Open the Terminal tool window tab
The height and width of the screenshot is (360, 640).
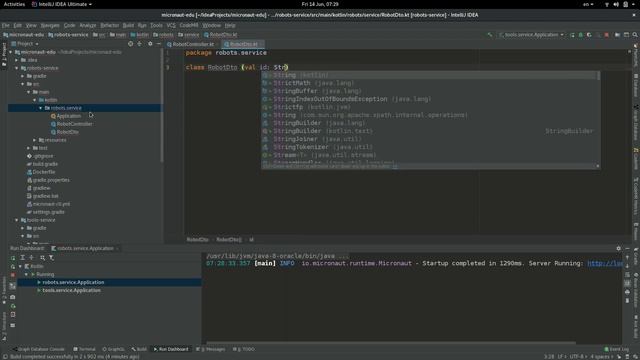coord(84,349)
